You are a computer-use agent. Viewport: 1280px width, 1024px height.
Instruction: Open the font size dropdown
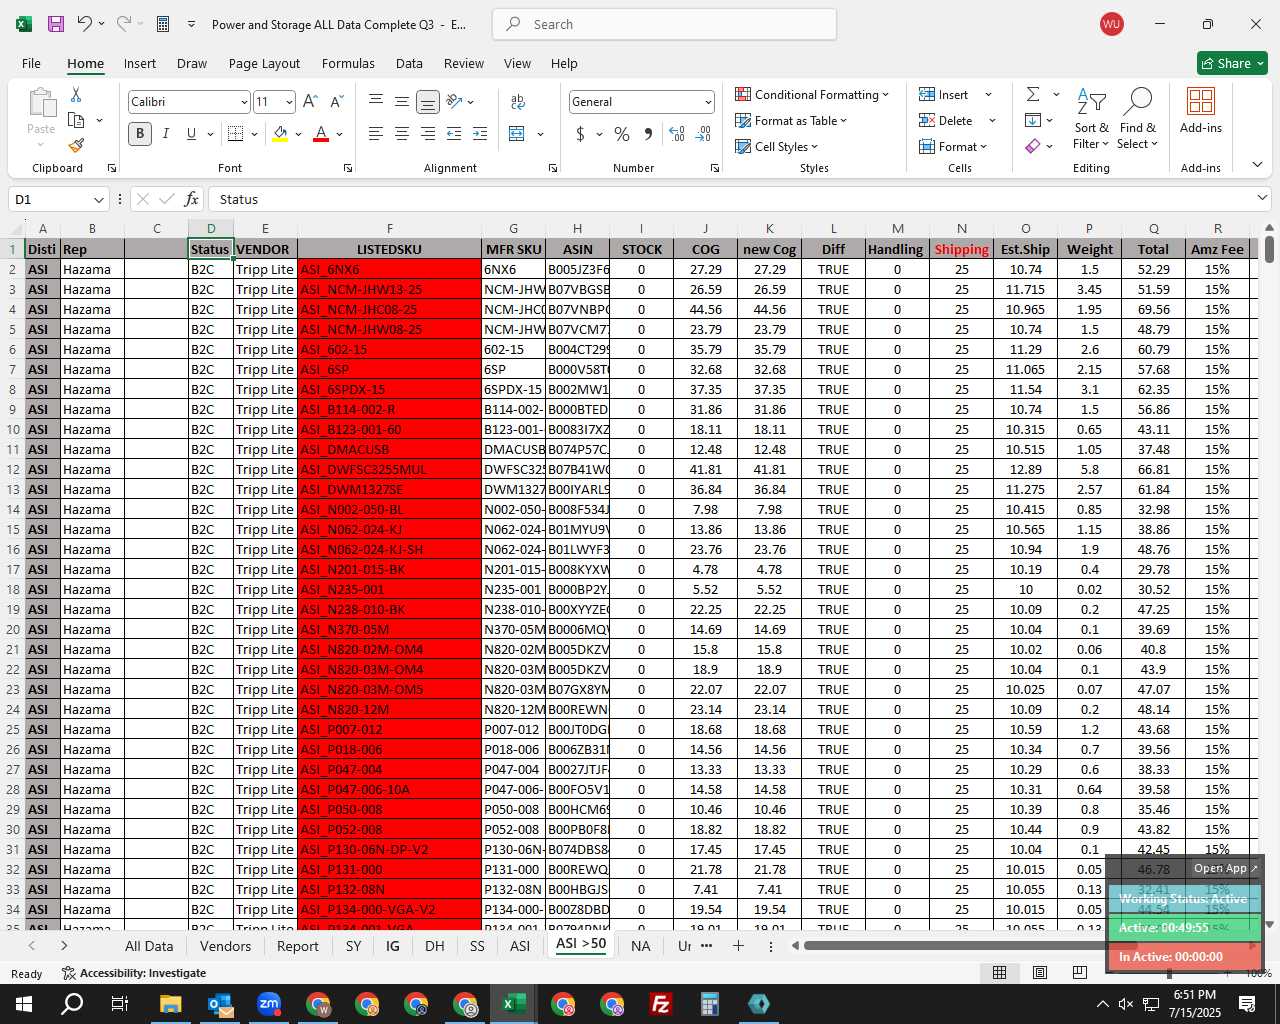pos(289,102)
